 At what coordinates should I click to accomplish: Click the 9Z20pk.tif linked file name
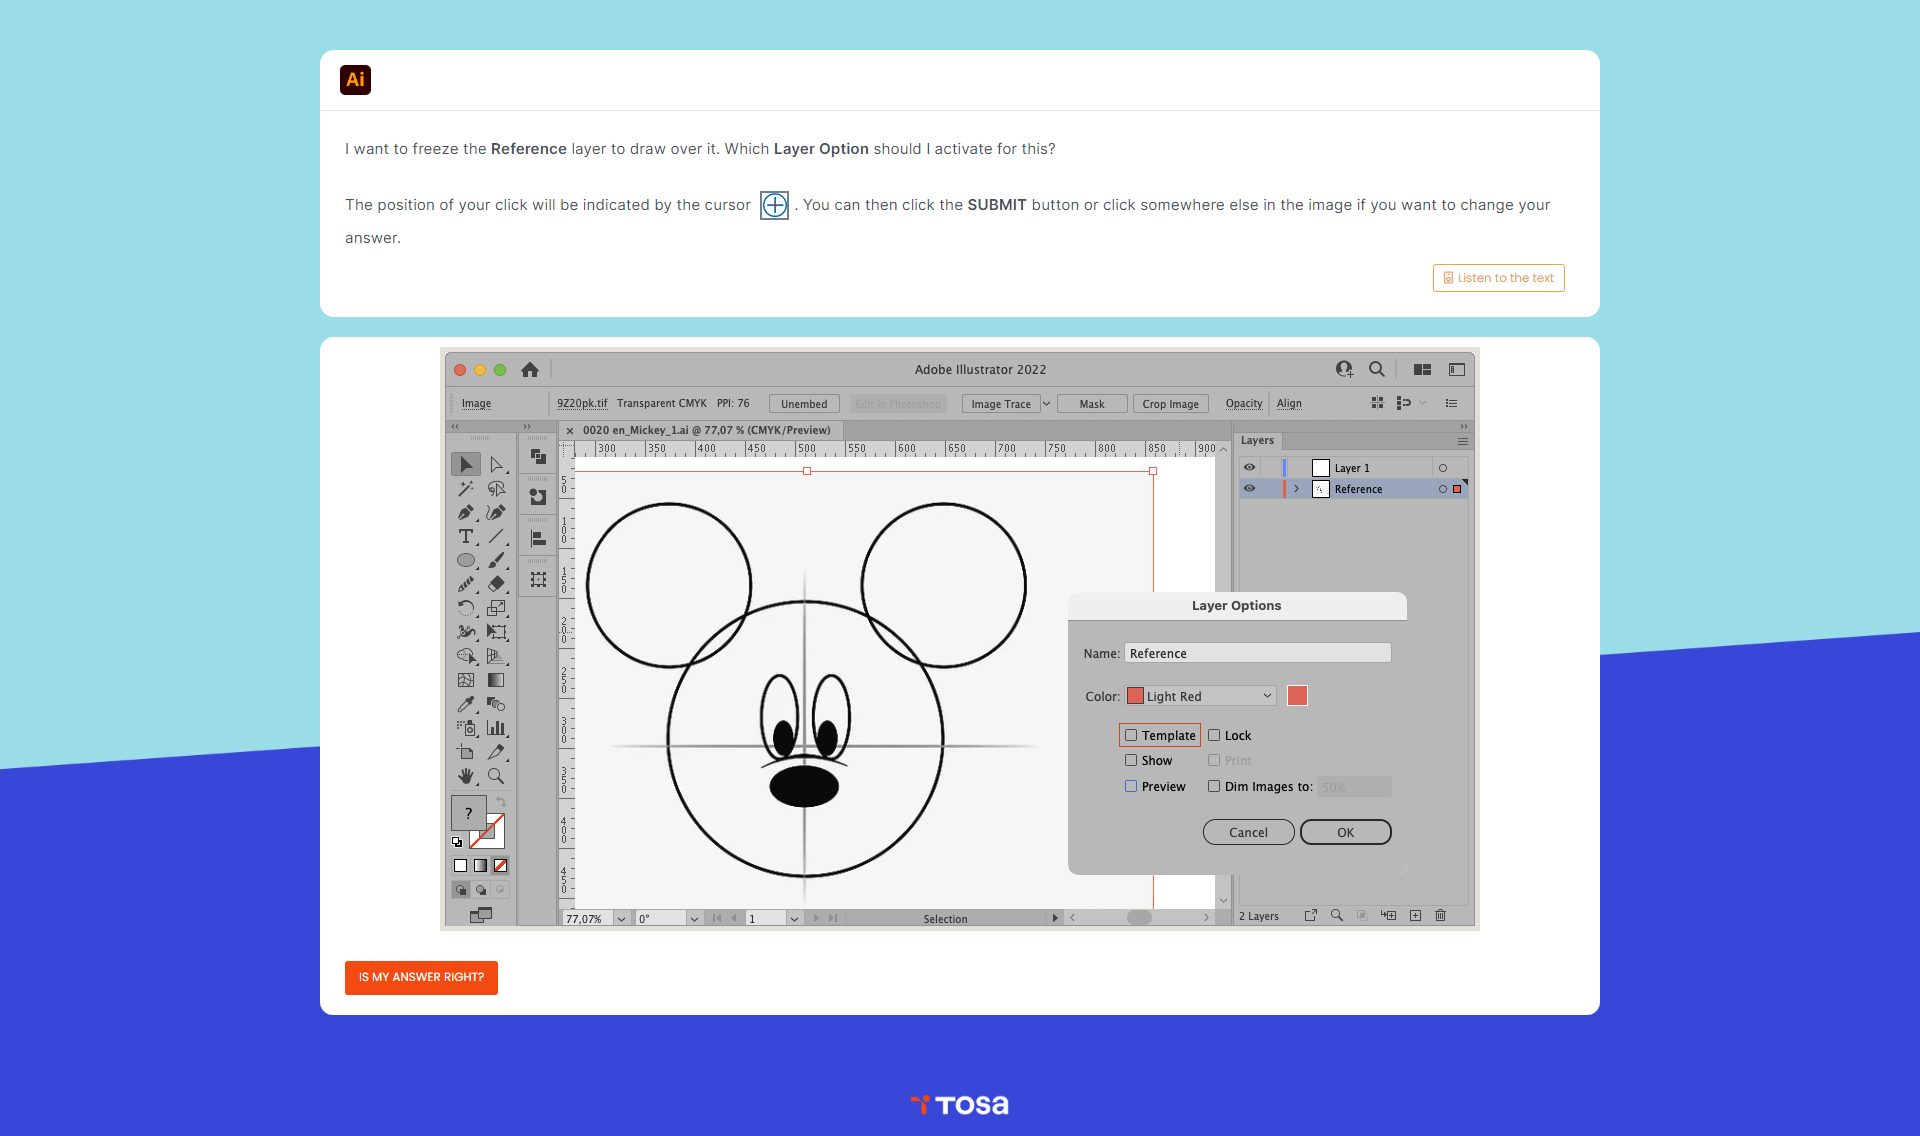coord(582,404)
